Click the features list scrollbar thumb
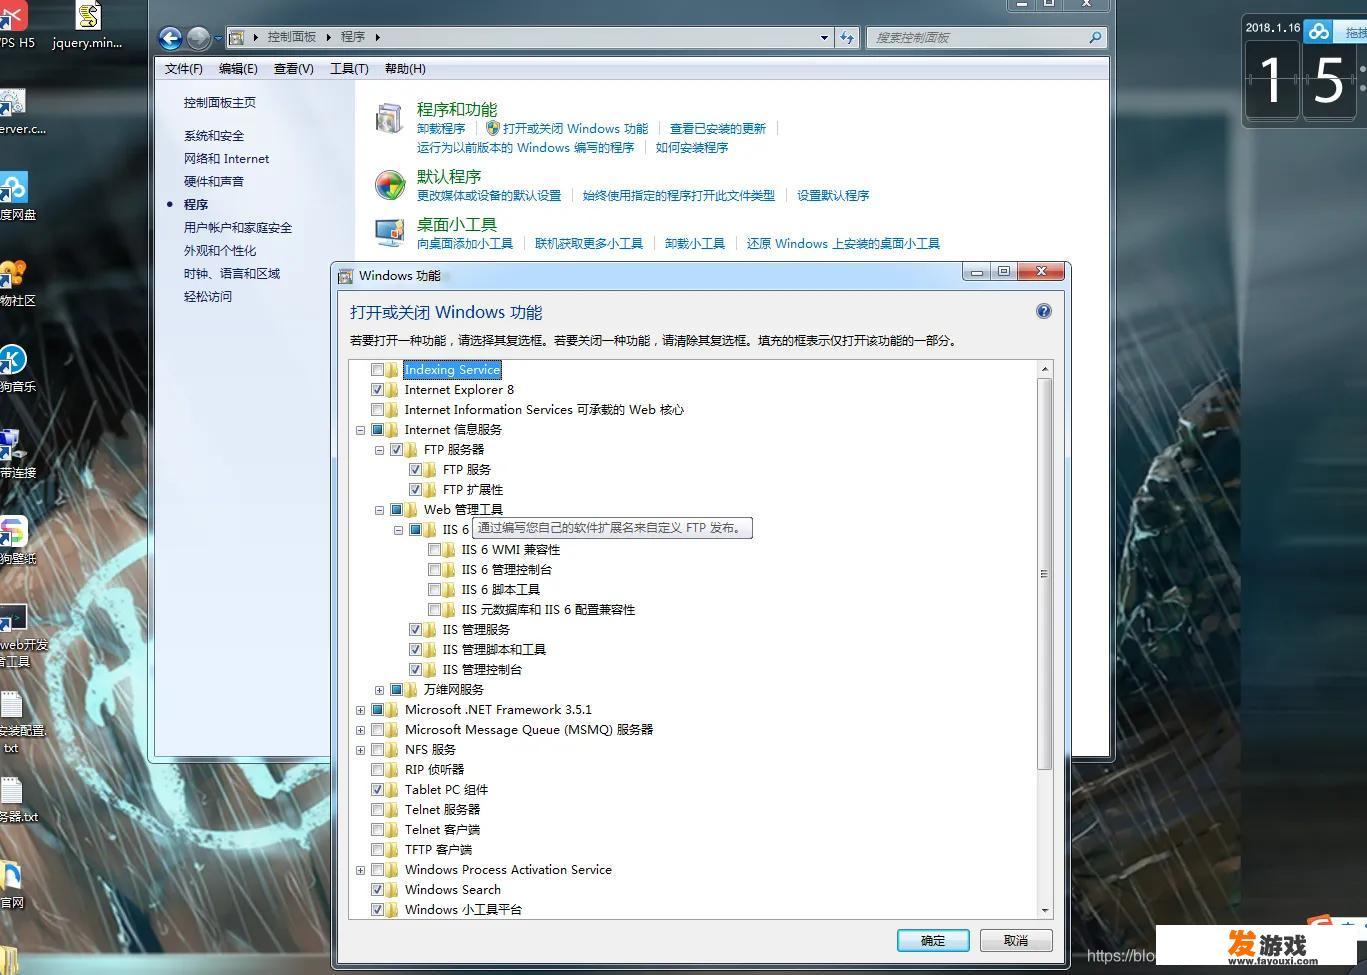This screenshot has height=975, width=1367. coord(1045,574)
